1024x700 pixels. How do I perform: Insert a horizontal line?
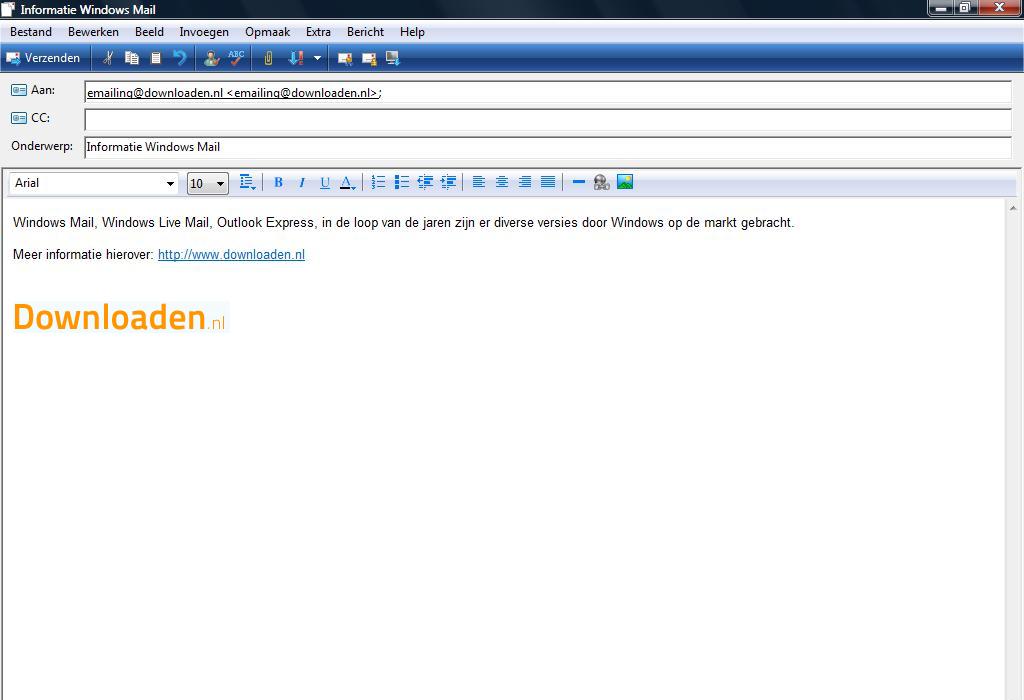click(579, 182)
